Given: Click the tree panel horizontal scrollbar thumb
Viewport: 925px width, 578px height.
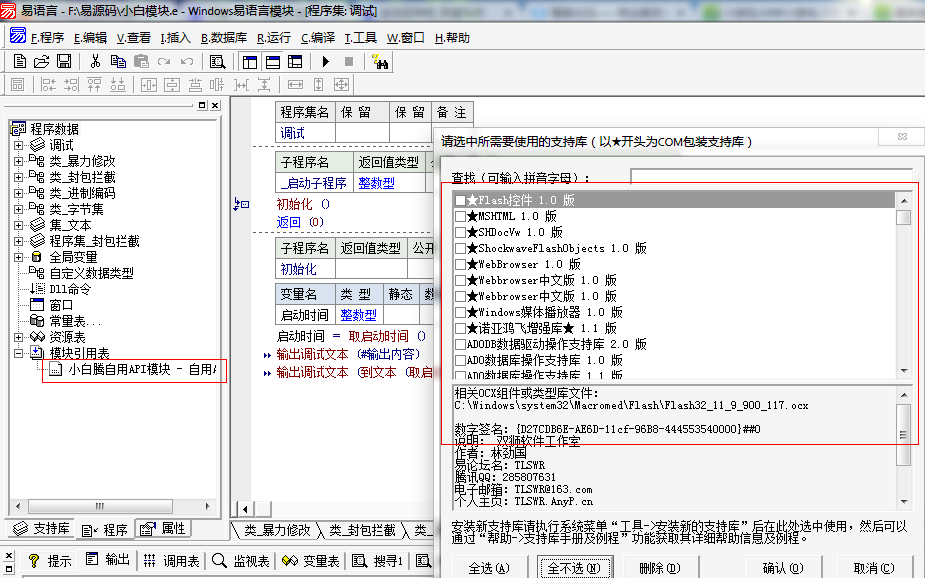Looking at the screenshot, I should 100,506.
